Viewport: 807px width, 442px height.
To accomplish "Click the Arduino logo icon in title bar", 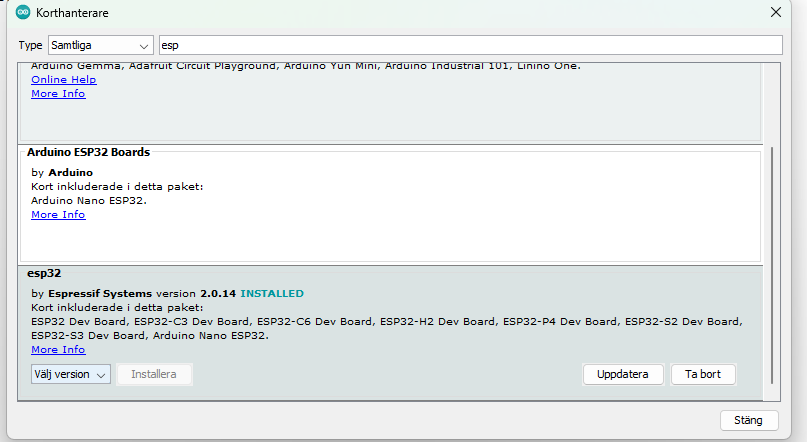I will point(23,12).
